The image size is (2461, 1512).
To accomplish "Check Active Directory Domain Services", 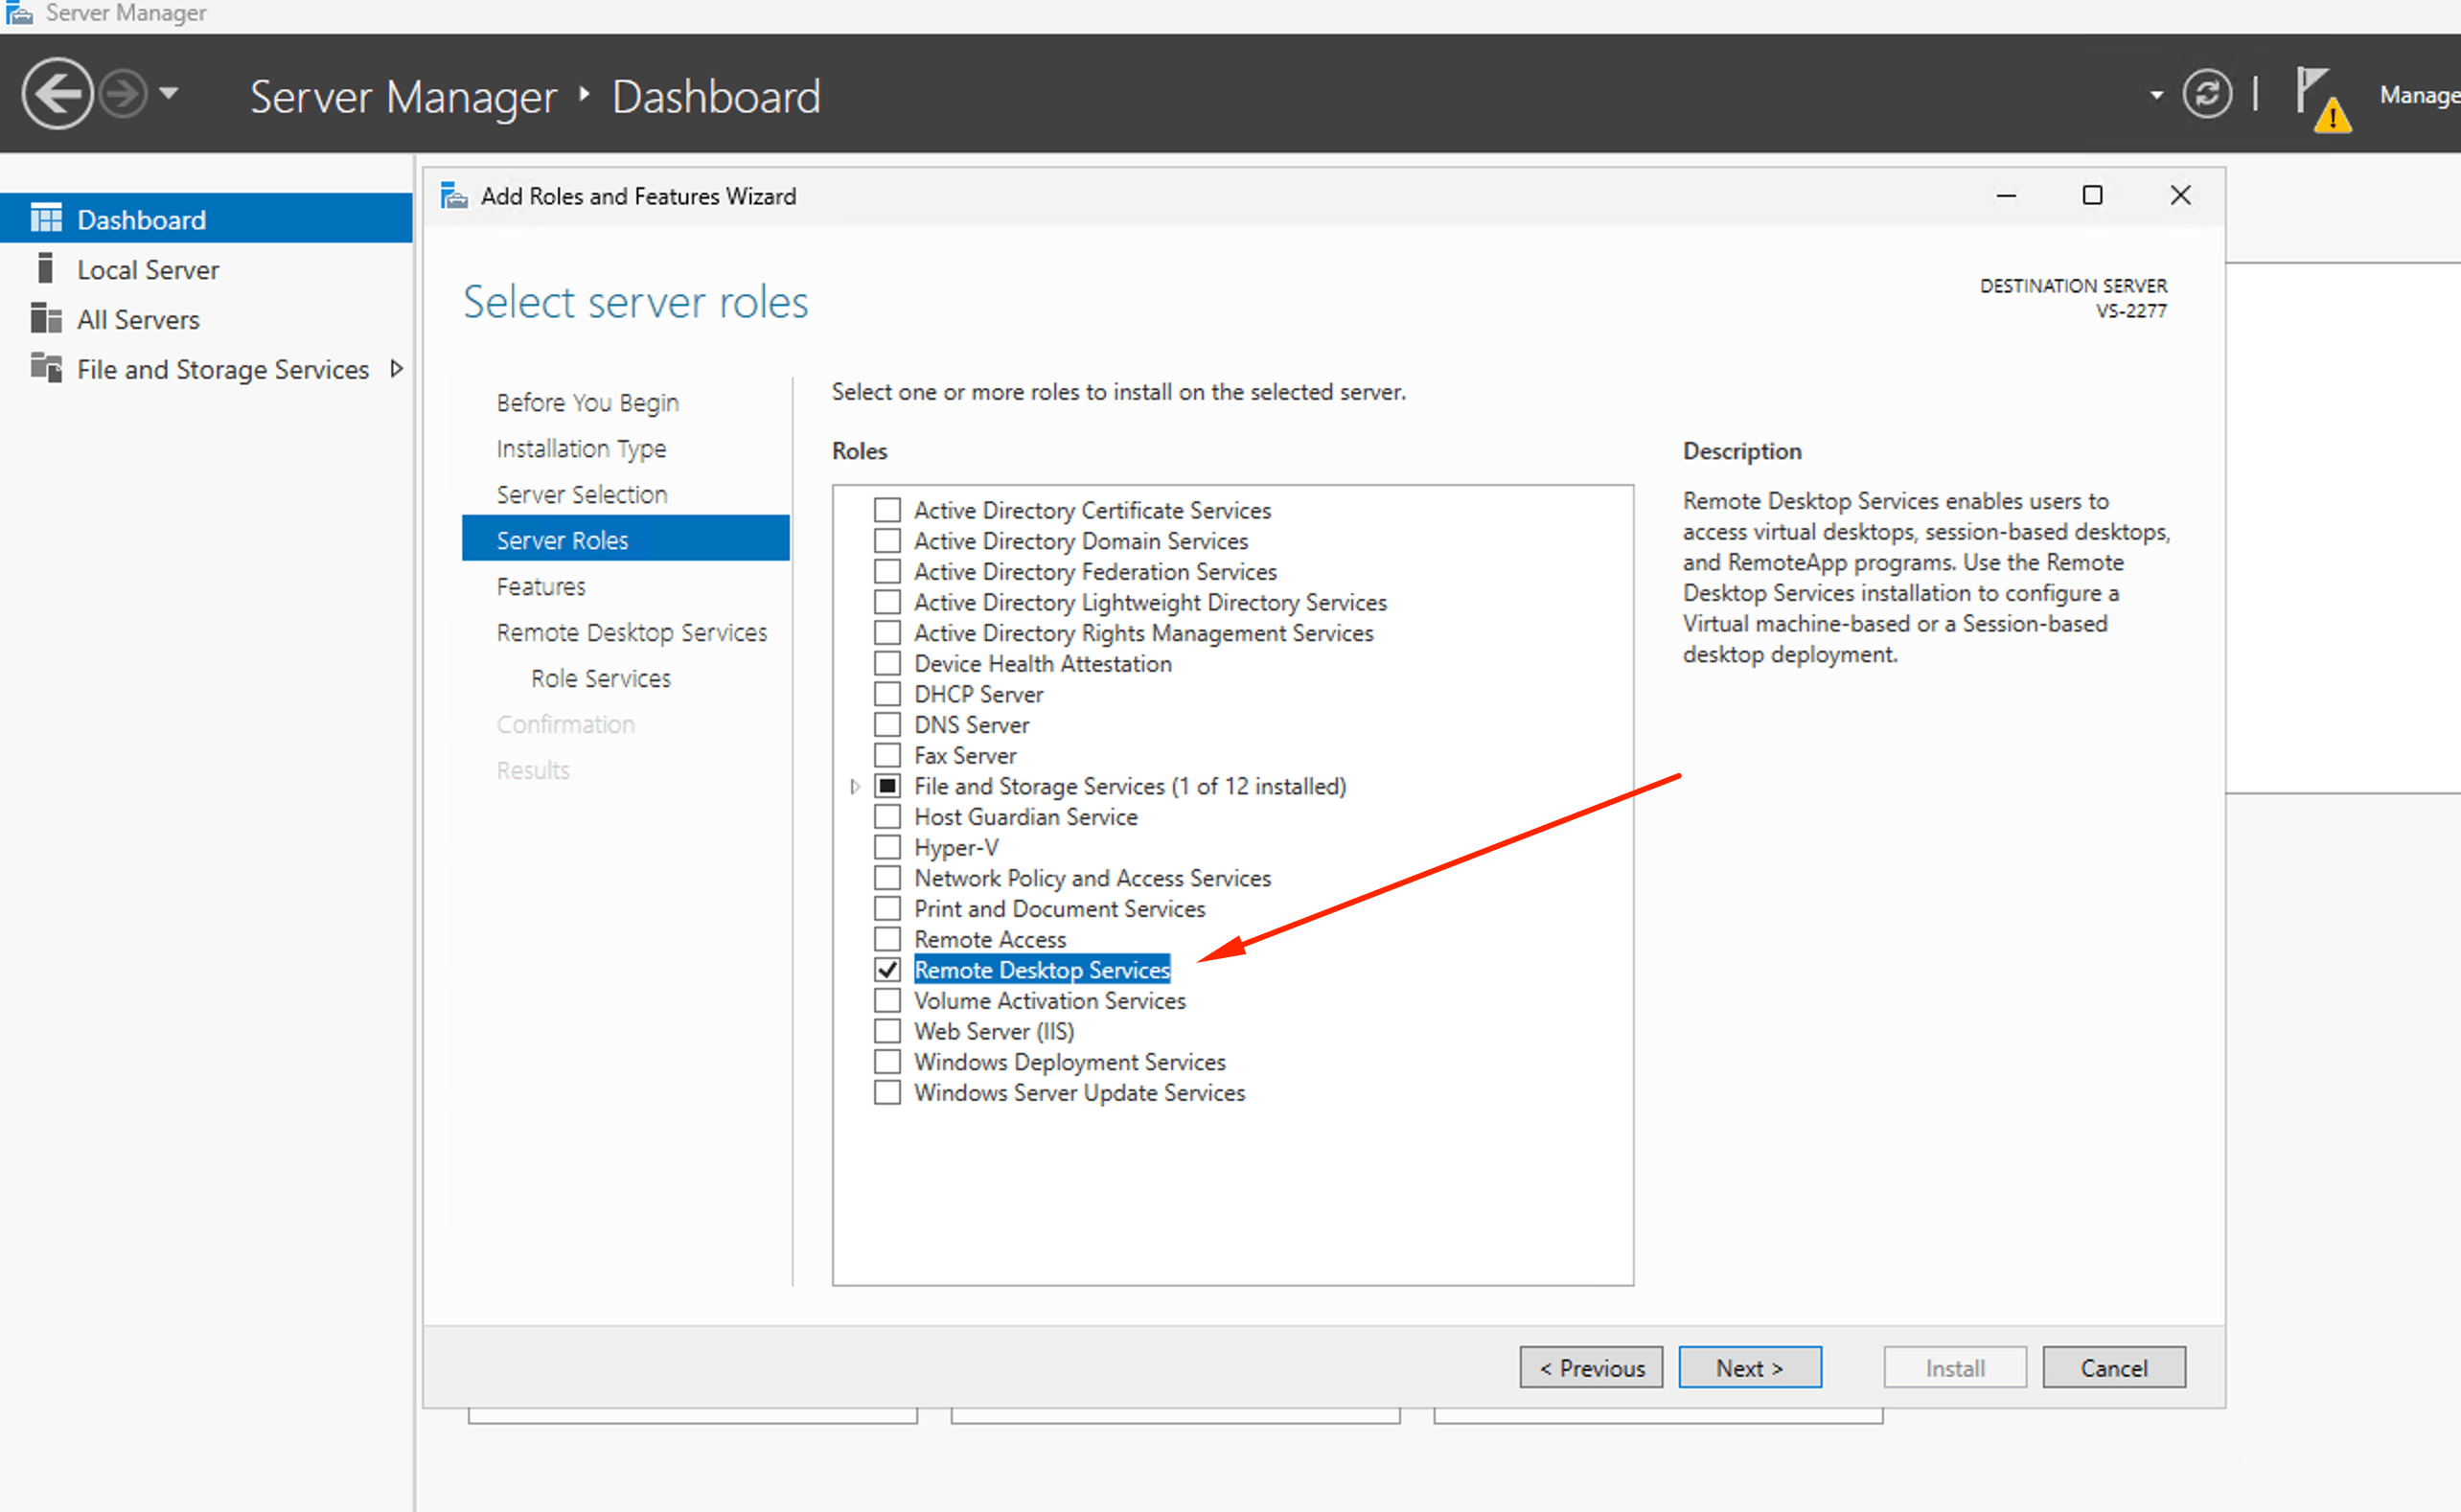I will [887, 541].
